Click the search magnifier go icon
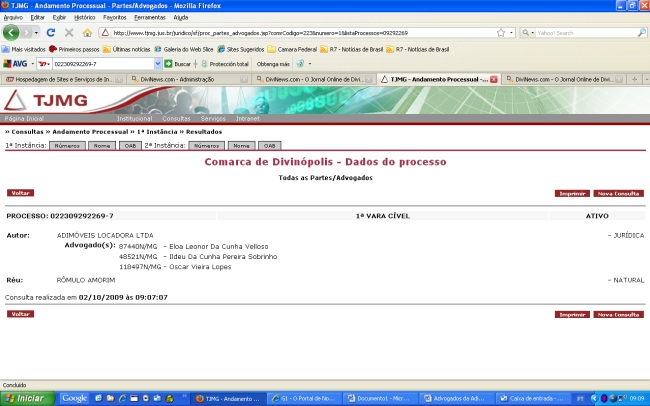Image resolution: width=650 pixels, height=406 pixels. pos(642,32)
